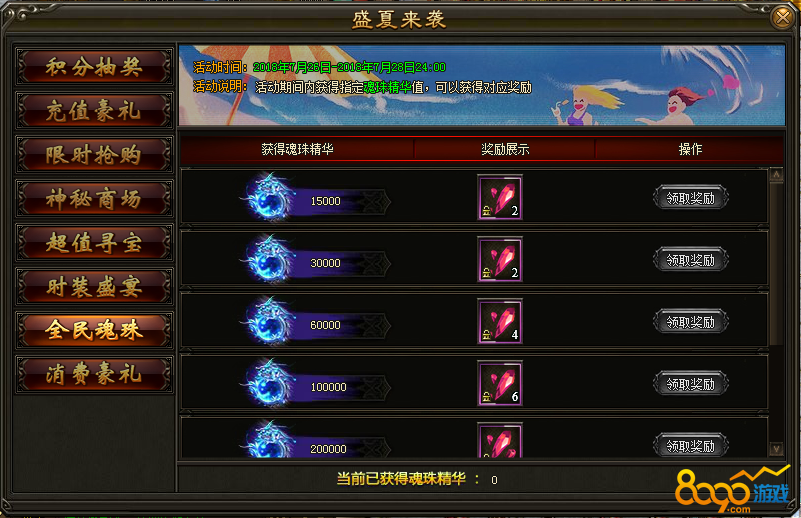Click the blue soul orb icon for 100000
The height and width of the screenshot is (518, 801).
(270, 384)
